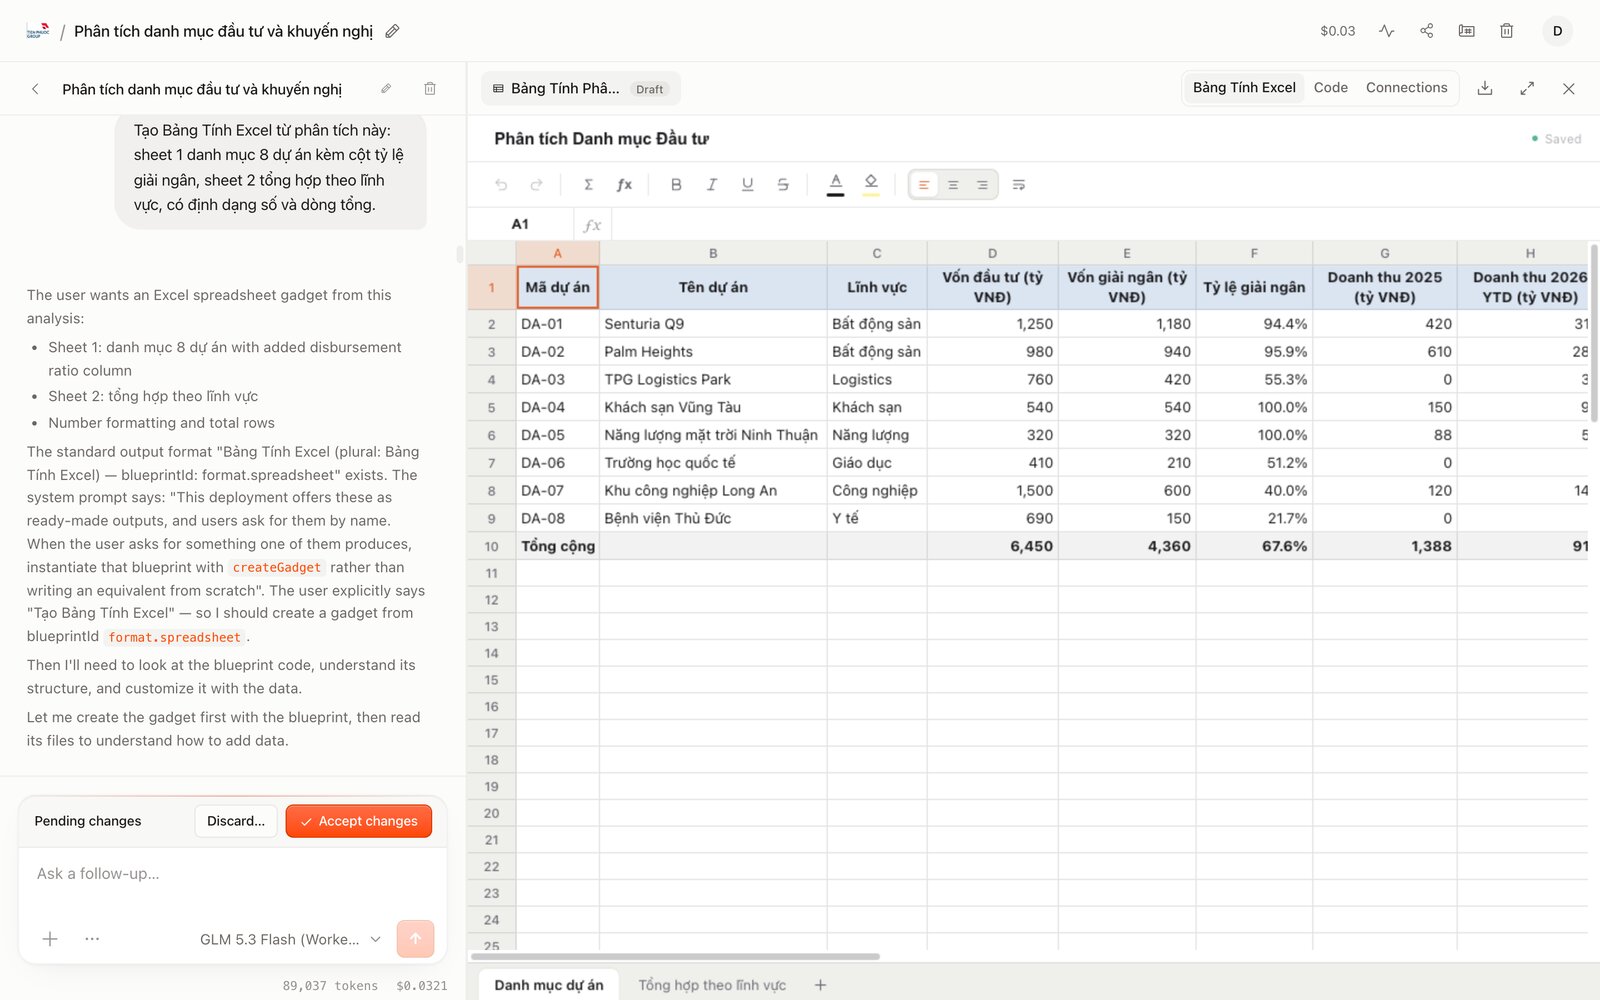Insert a sum with the sigma icon
This screenshot has width=1600, height=1000.
tap(589, 185)
